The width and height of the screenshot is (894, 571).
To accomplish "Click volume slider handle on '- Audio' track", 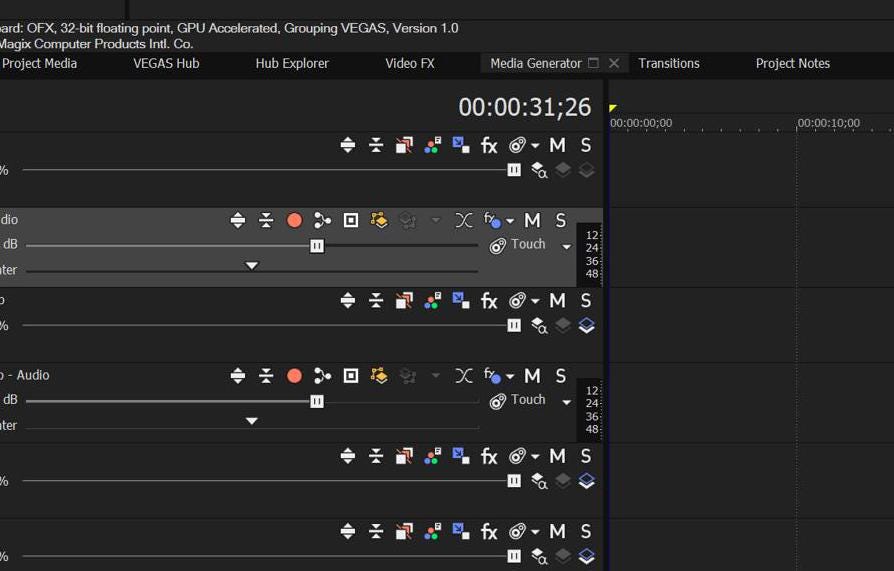I will pyautogui.click(x=317, y=401).
